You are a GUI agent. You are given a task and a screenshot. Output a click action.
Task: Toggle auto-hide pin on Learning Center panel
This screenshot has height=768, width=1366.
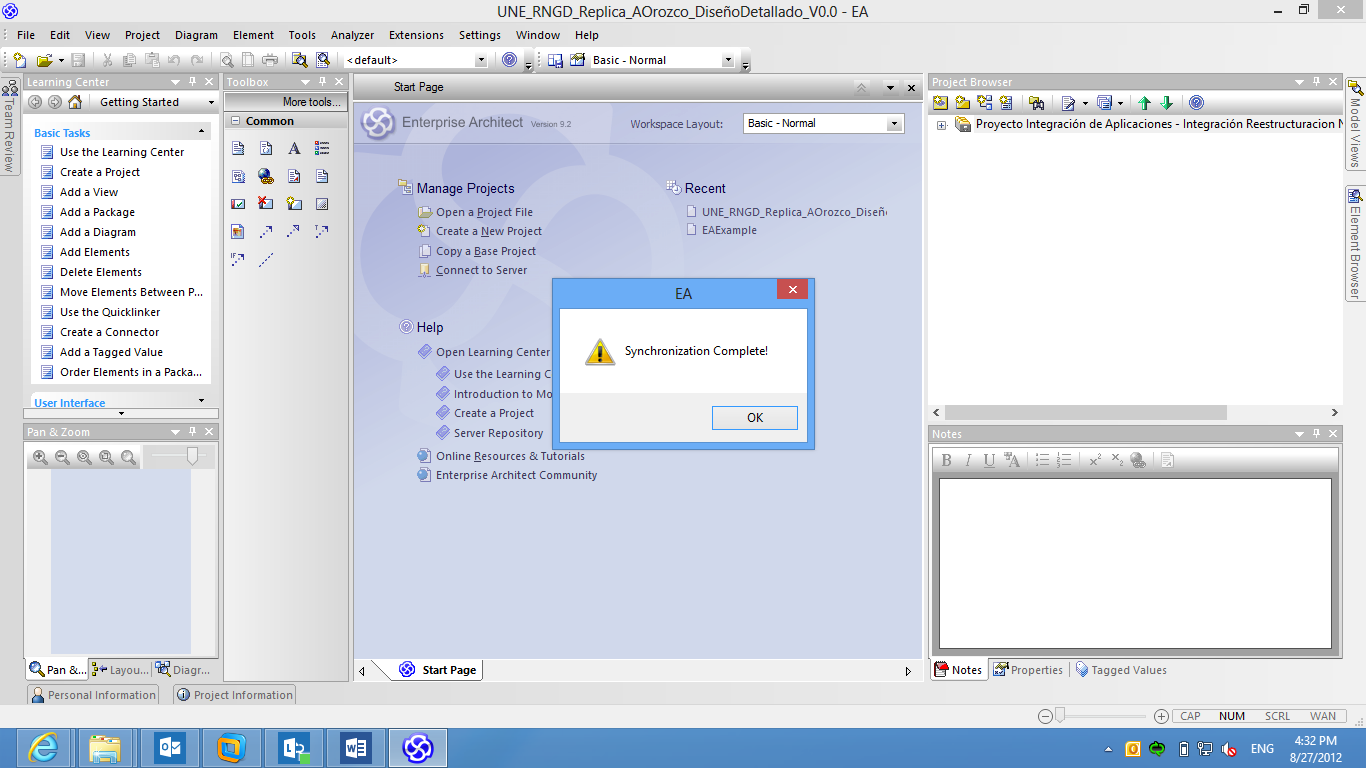coord(192,82)
